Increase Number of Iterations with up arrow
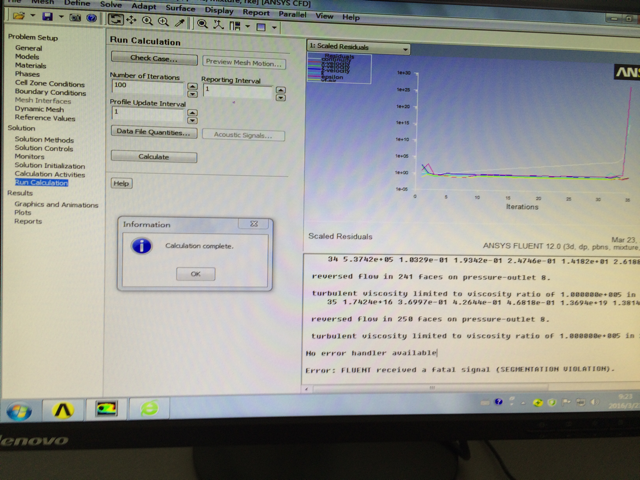The height and width of the screenshot is (480, 640). pyautogui.click(x=192, y=86)
